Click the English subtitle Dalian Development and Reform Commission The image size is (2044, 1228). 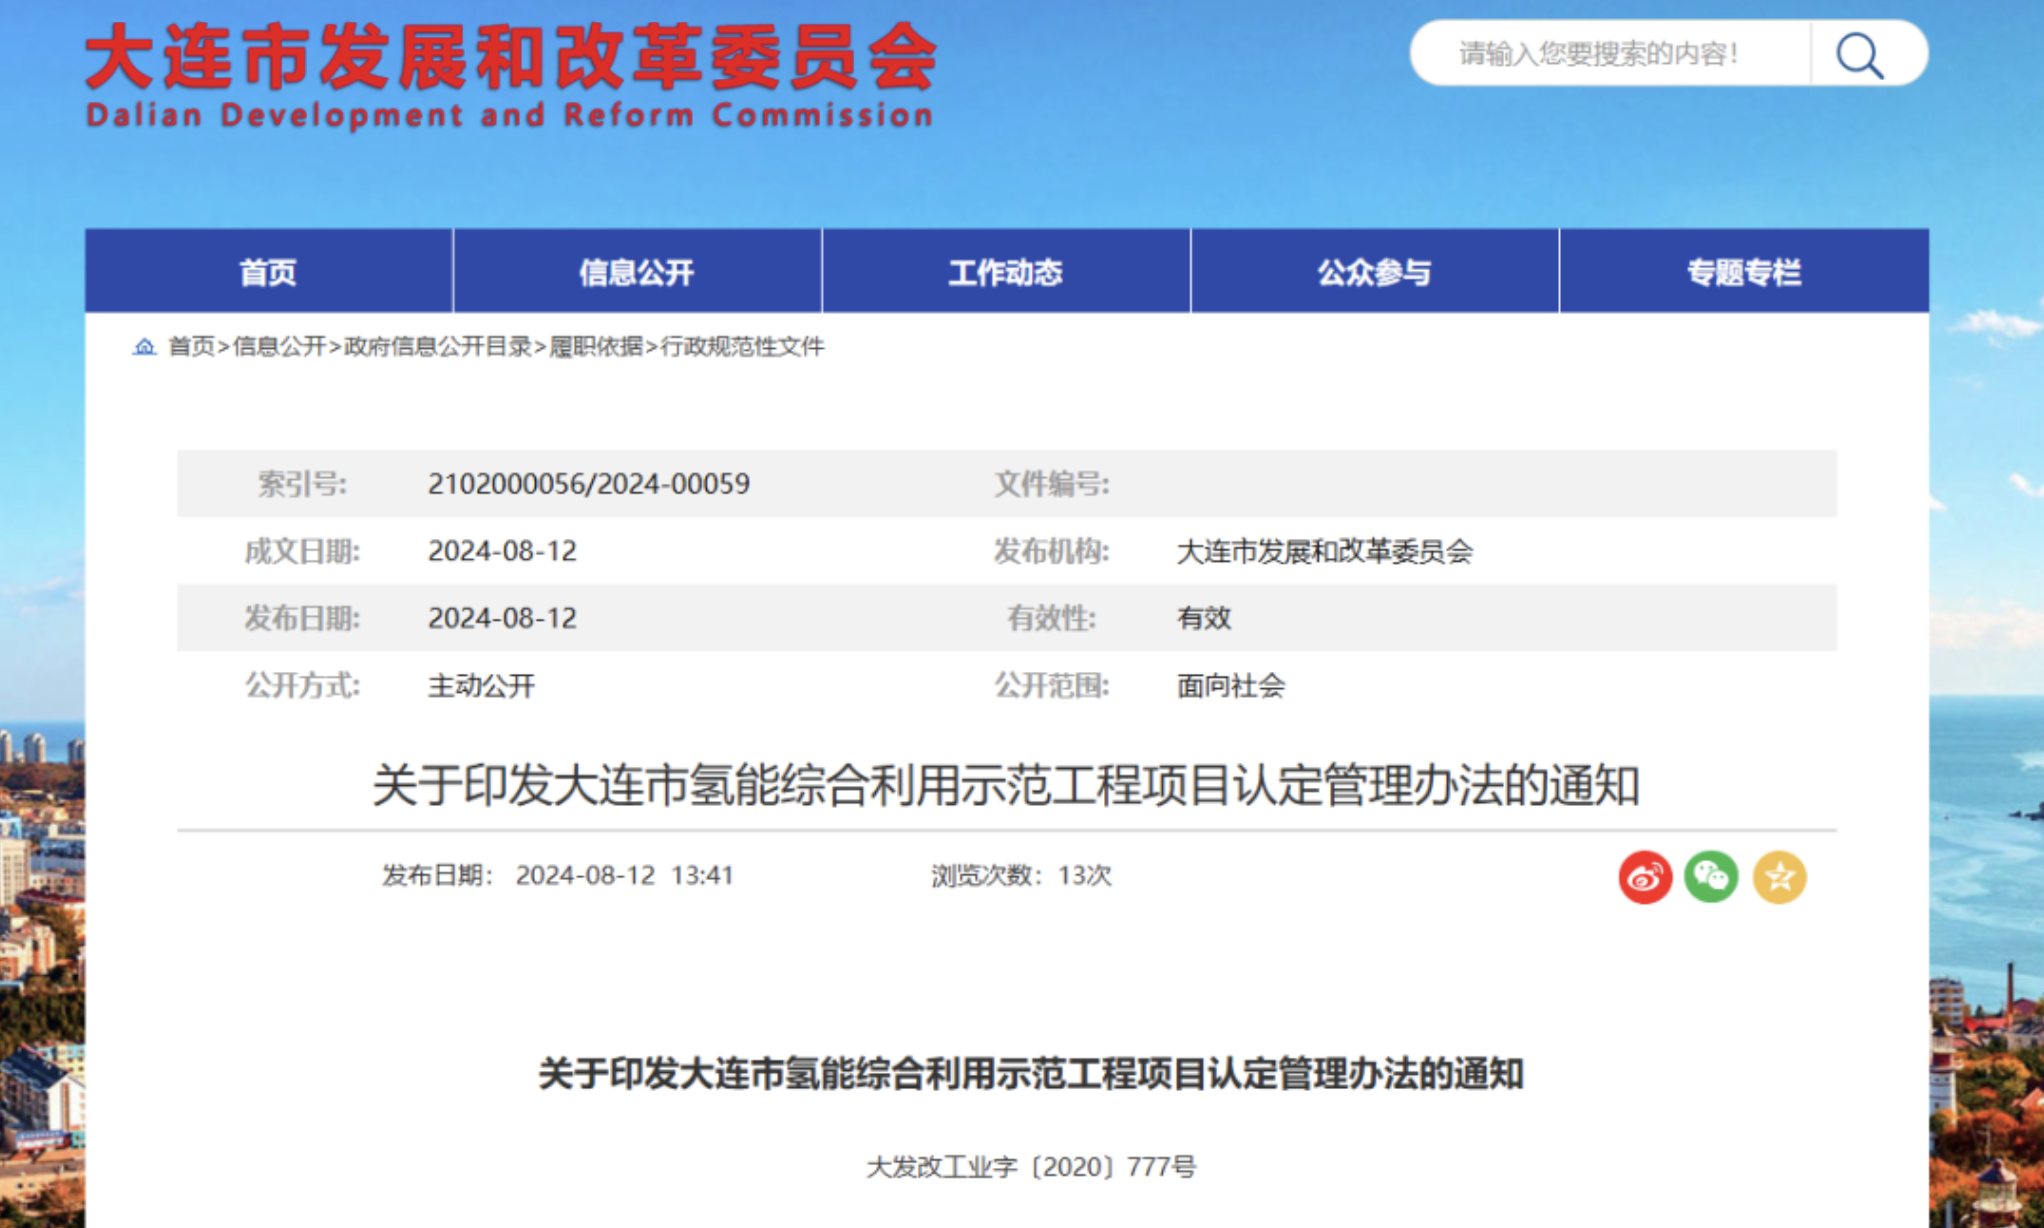pyautogui.click(x=510, y=115)
